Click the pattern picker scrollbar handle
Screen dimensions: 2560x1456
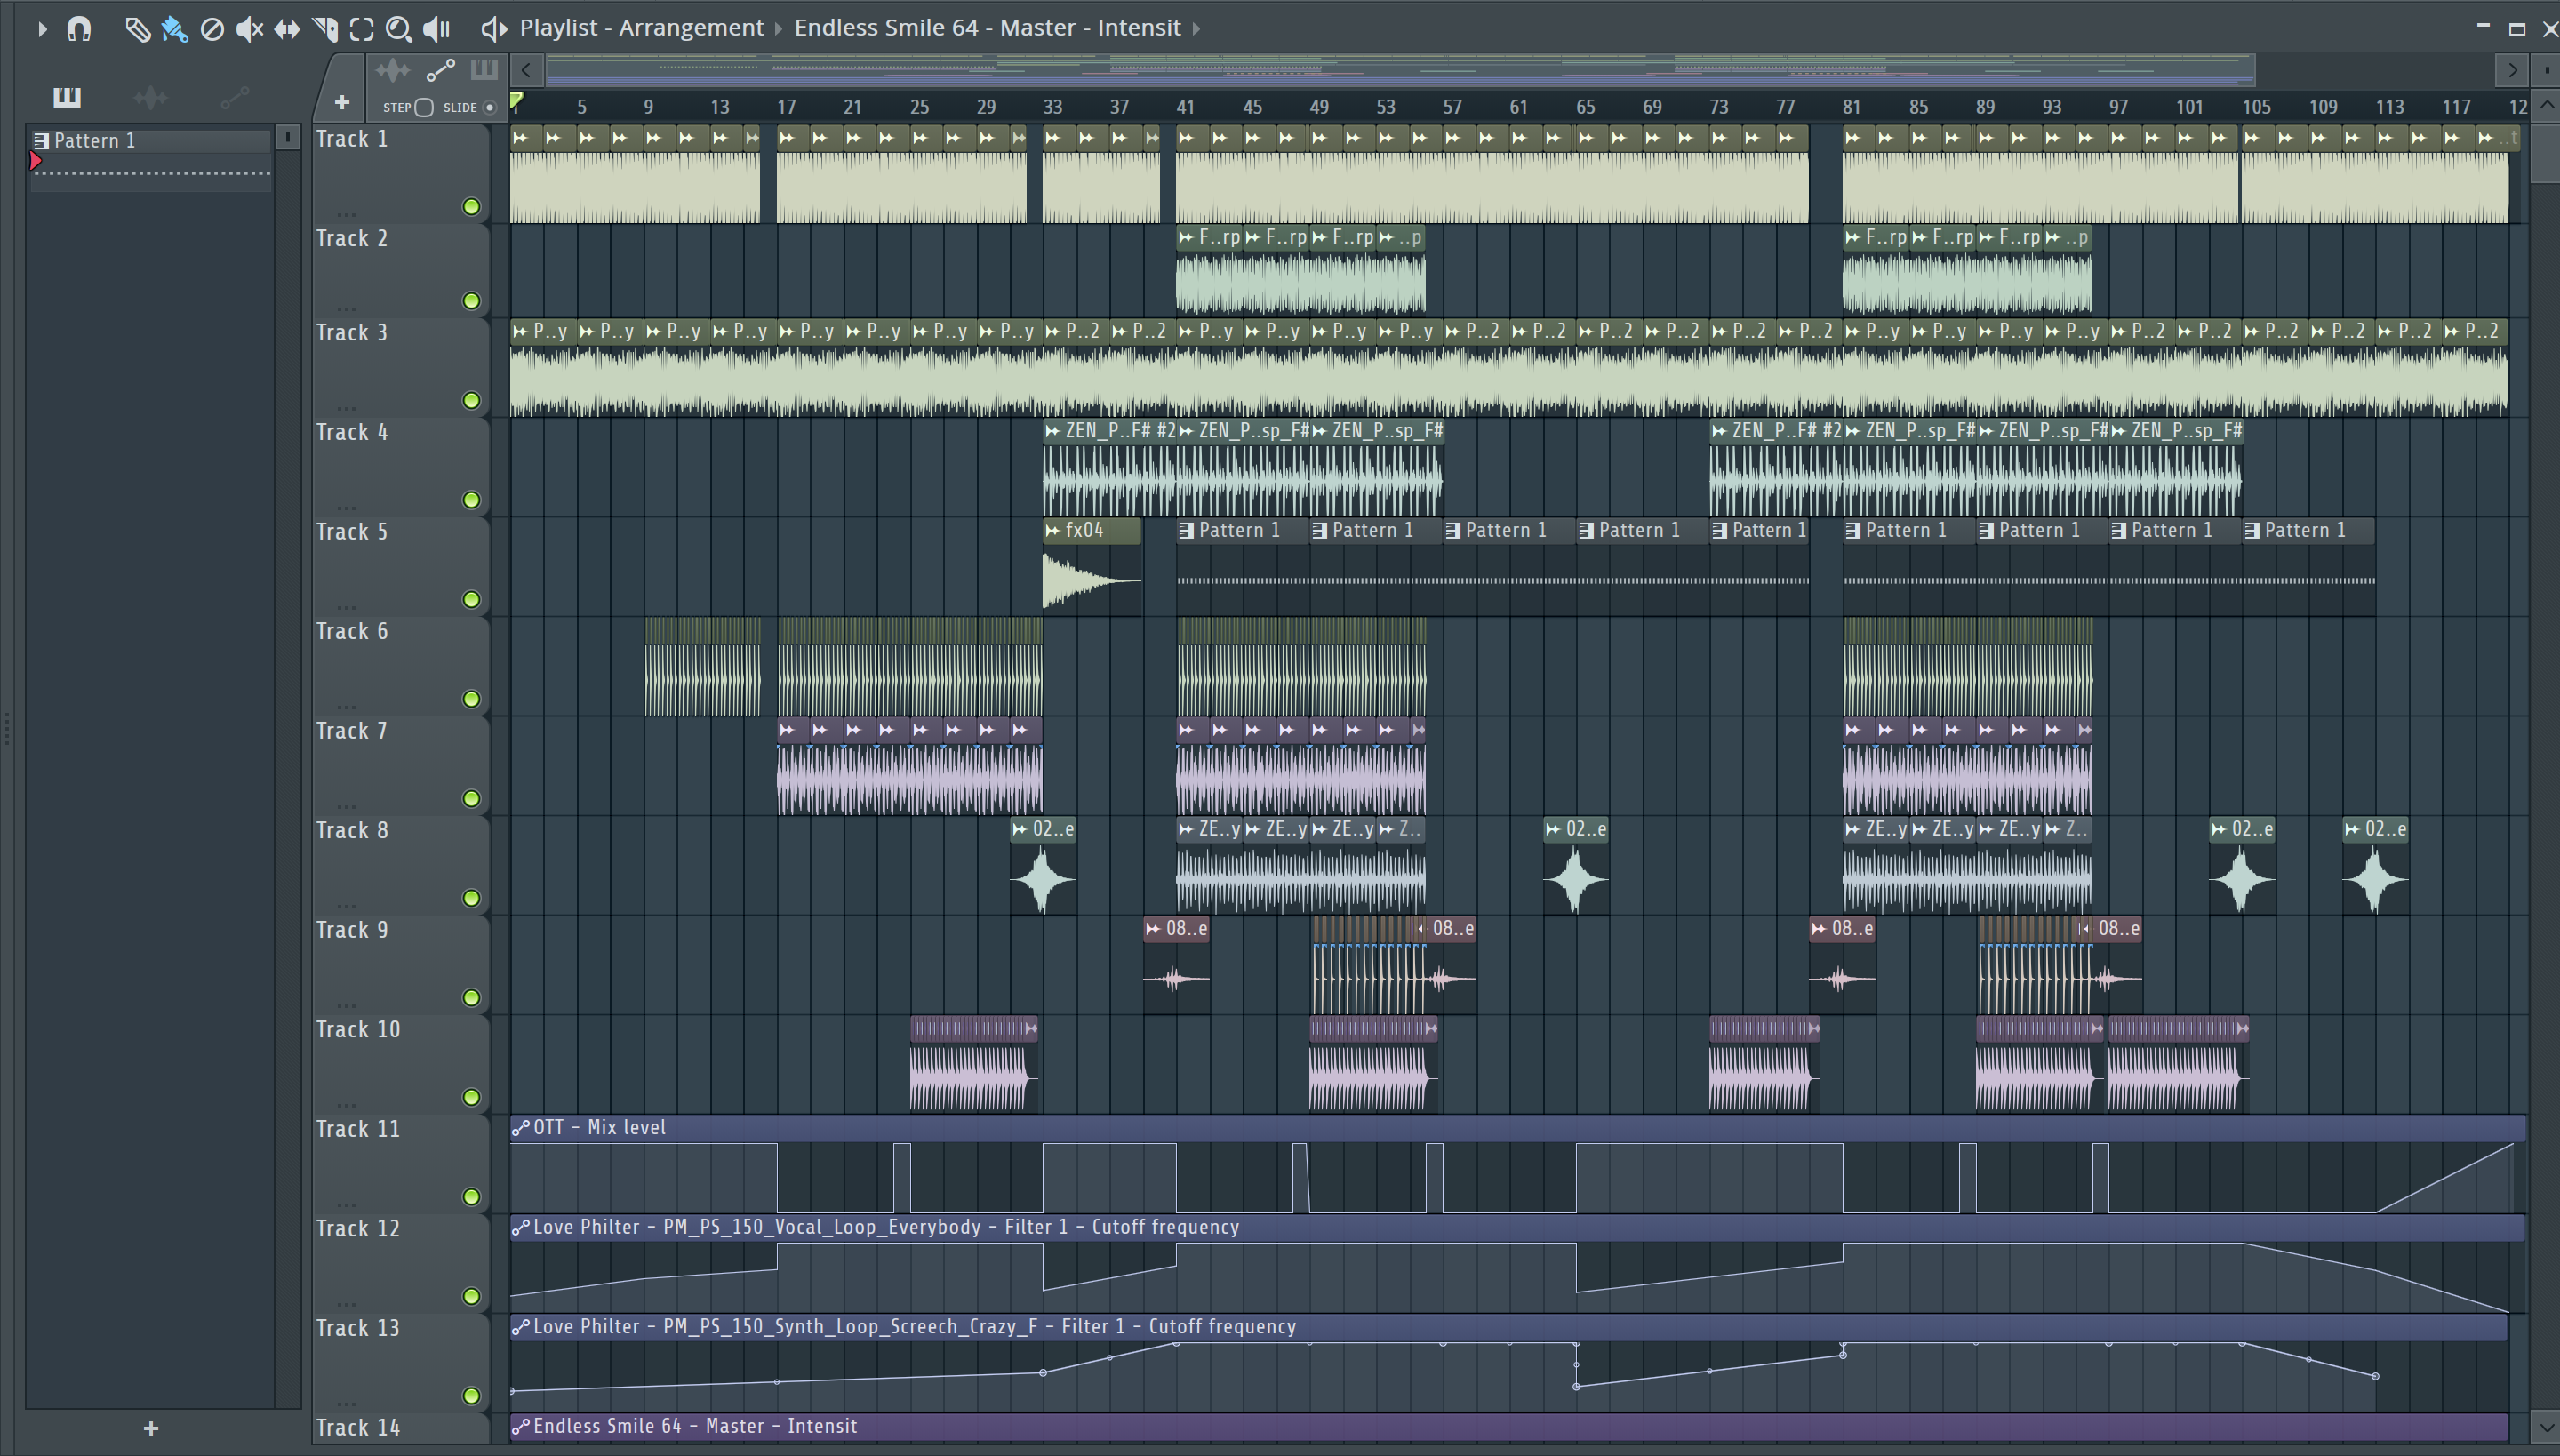pos(288,137)
